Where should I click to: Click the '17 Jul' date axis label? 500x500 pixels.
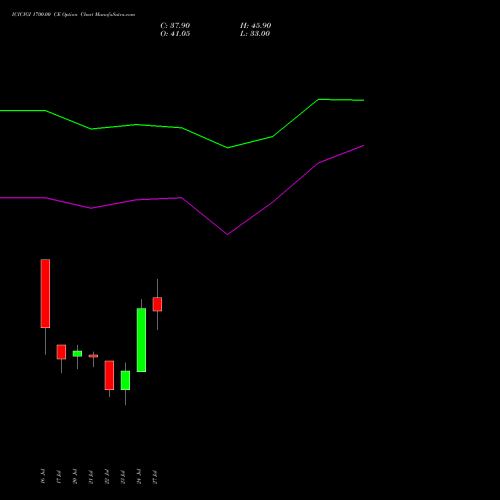59,476
